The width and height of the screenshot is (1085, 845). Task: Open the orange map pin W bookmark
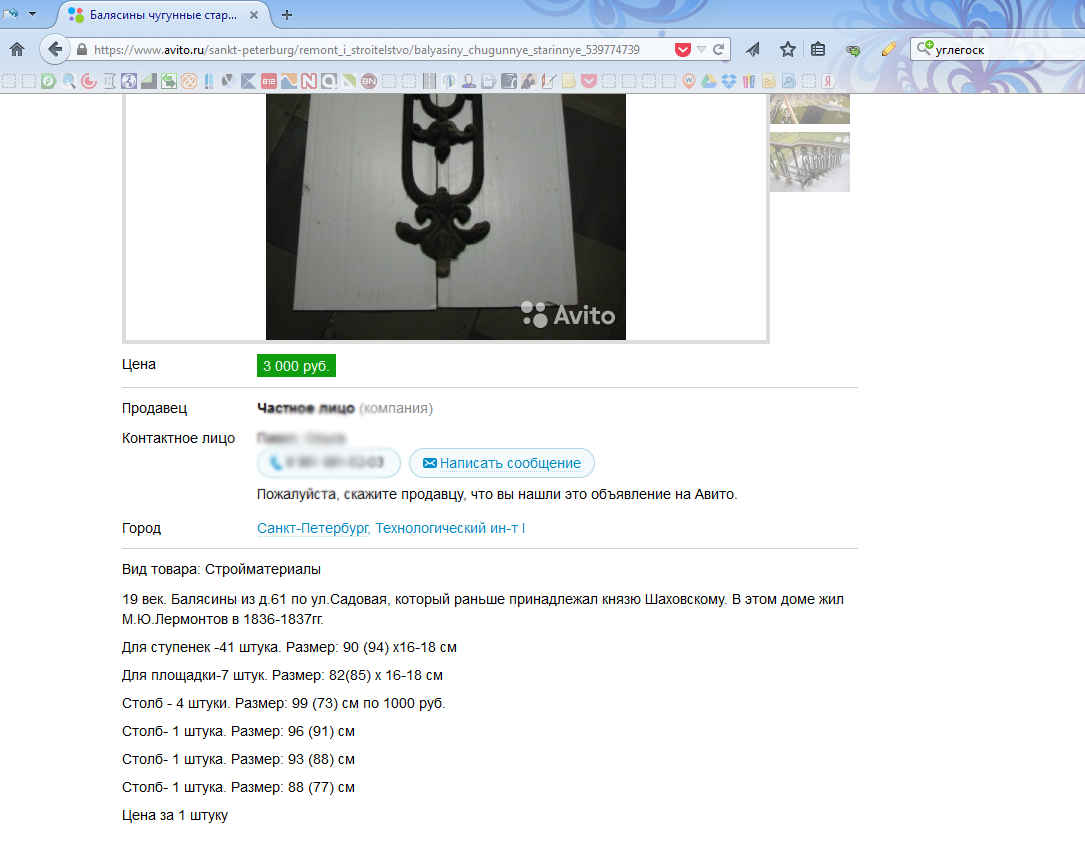click(689, 81)
